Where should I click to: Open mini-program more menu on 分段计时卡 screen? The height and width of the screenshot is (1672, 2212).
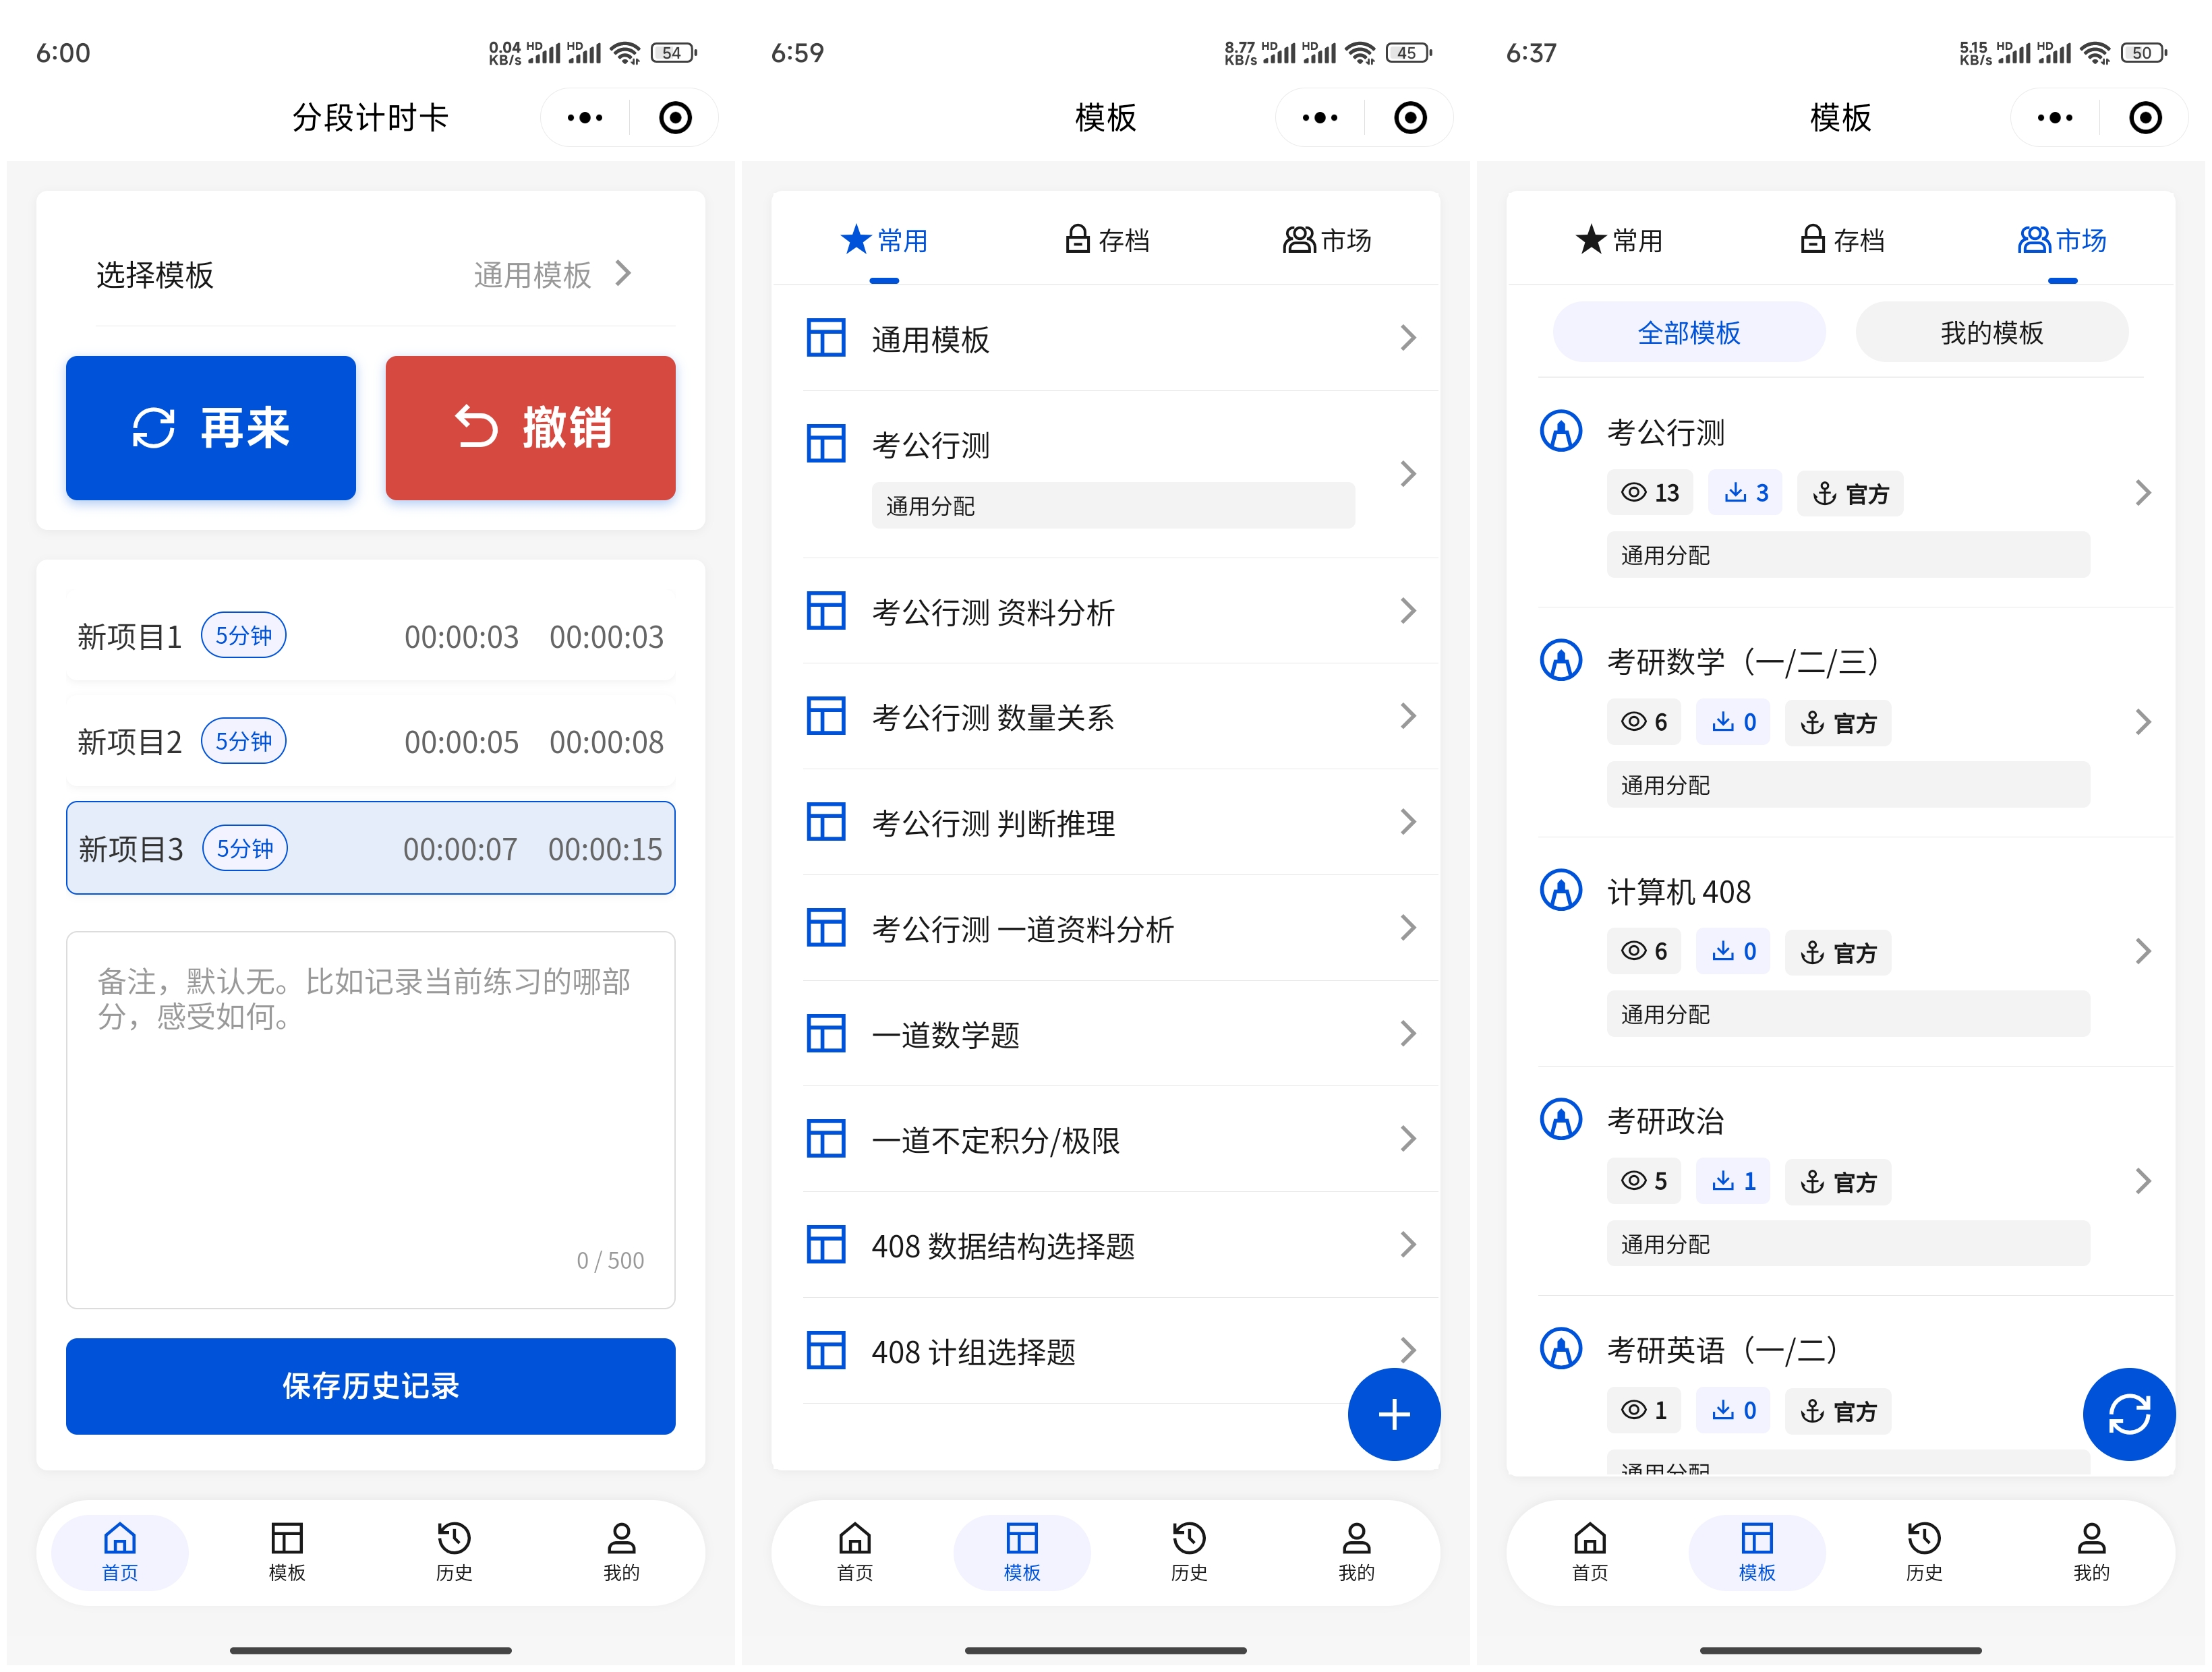pos(585,118)
